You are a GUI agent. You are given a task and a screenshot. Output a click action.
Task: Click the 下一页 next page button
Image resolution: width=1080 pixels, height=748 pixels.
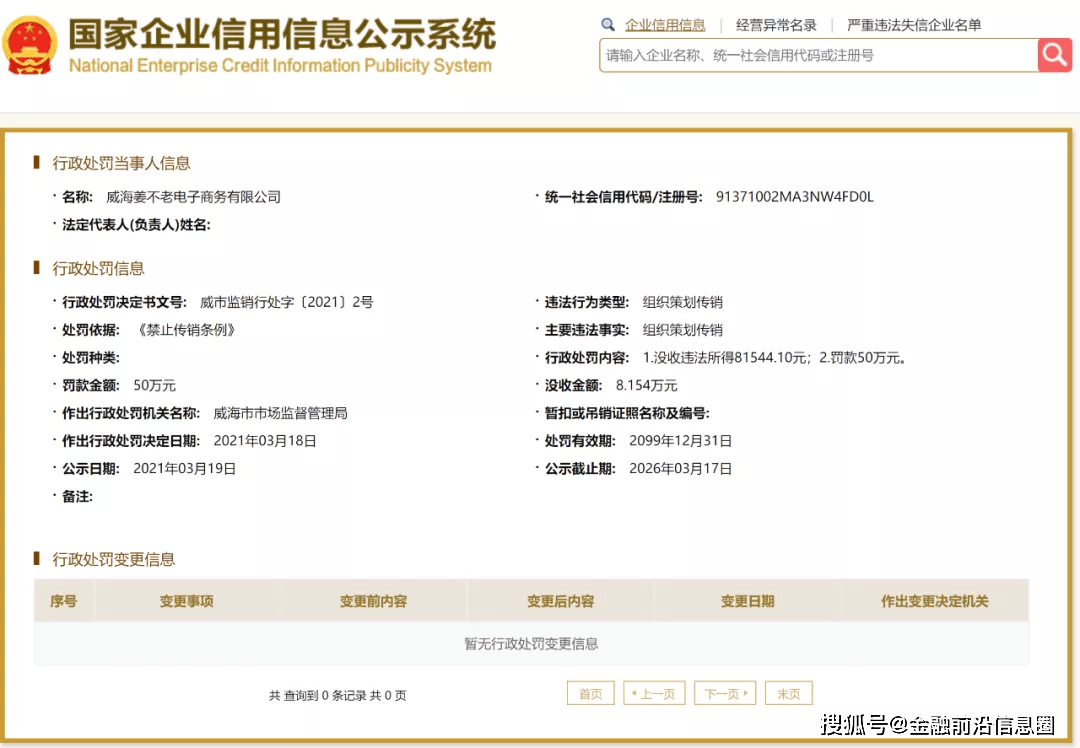725,693
